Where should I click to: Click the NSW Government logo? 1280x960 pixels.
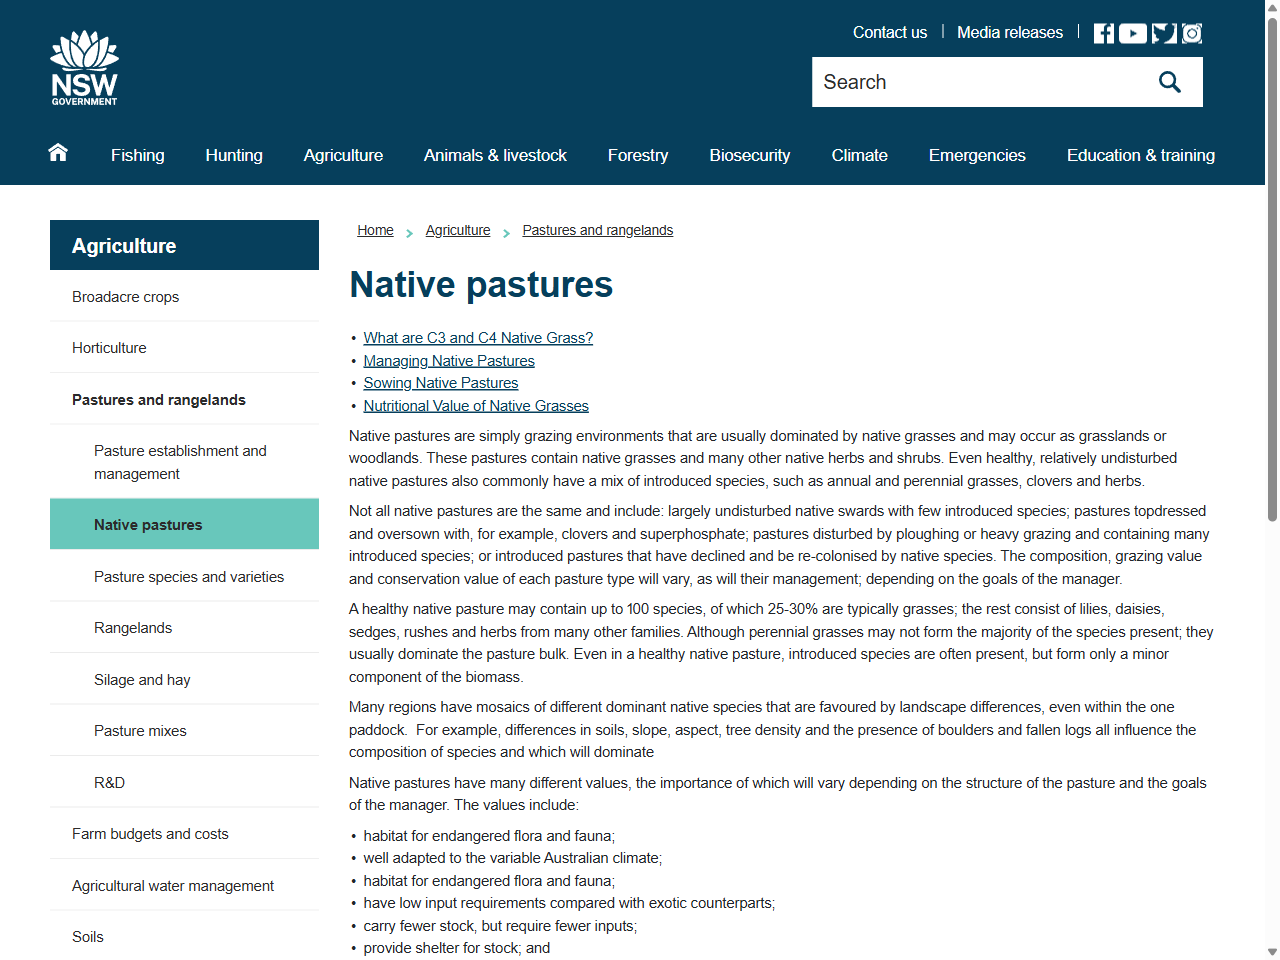(x=84, y=66)
